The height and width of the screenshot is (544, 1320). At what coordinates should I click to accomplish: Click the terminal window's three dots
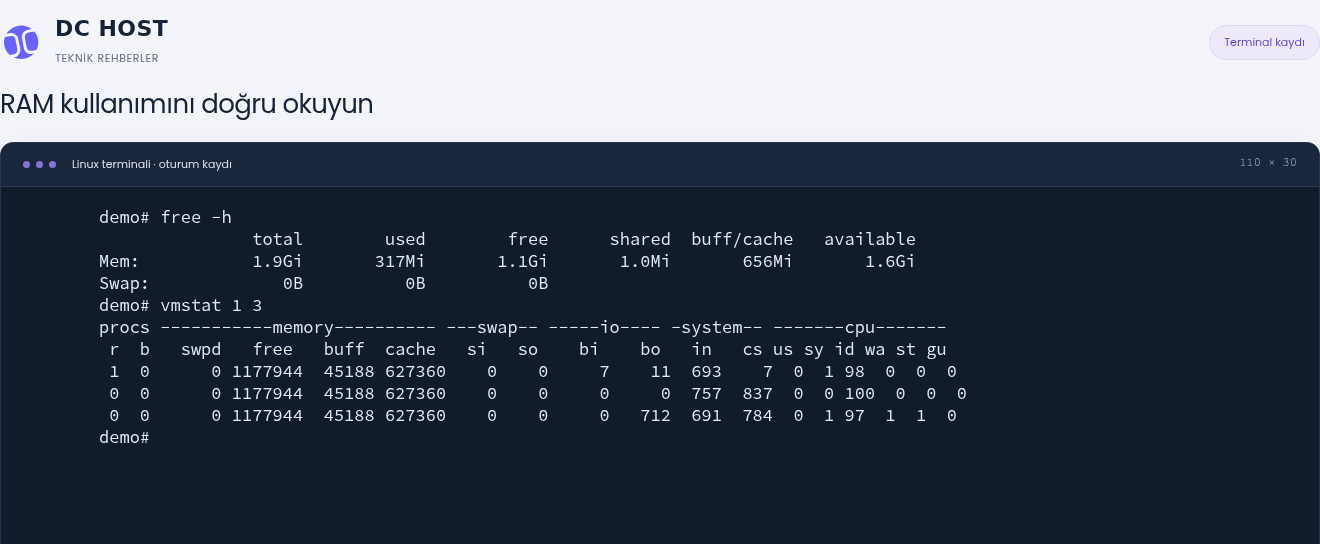(39, 164)
